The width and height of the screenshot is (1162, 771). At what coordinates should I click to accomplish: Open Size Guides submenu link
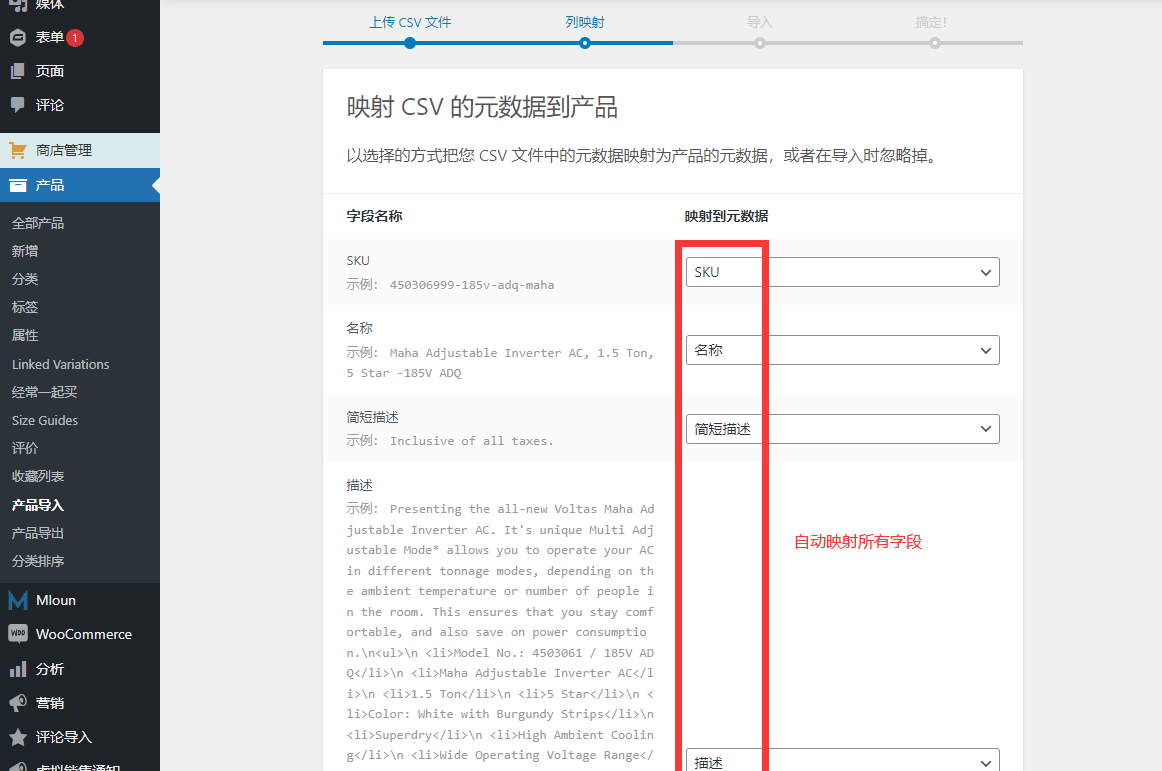click(x=45, y=420)
